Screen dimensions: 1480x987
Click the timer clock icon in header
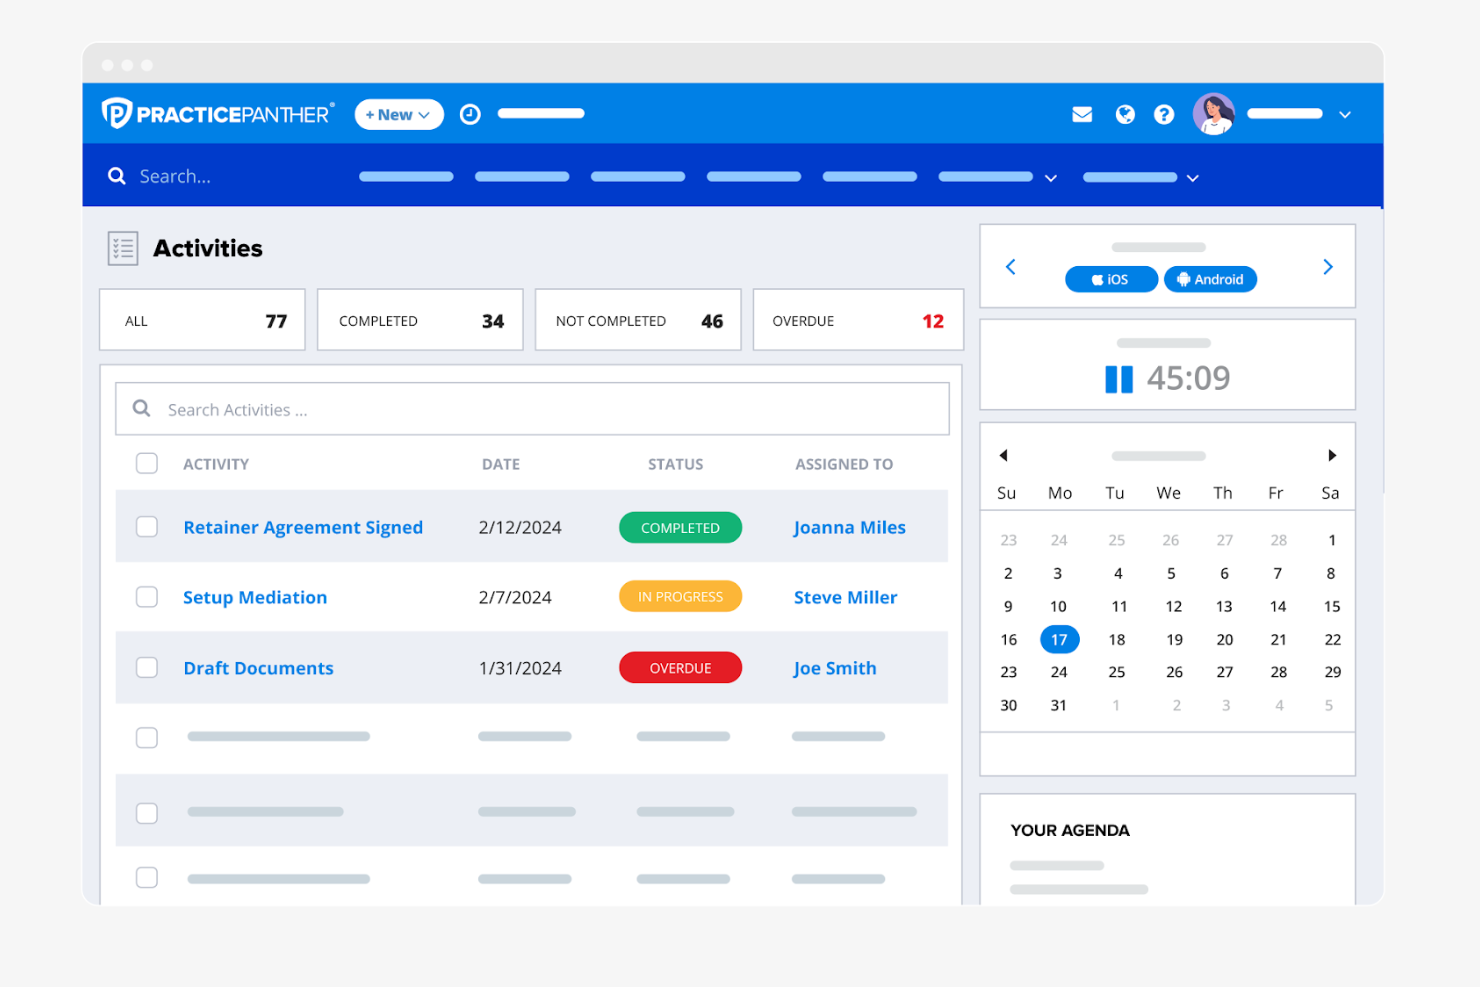pos(470,114)
